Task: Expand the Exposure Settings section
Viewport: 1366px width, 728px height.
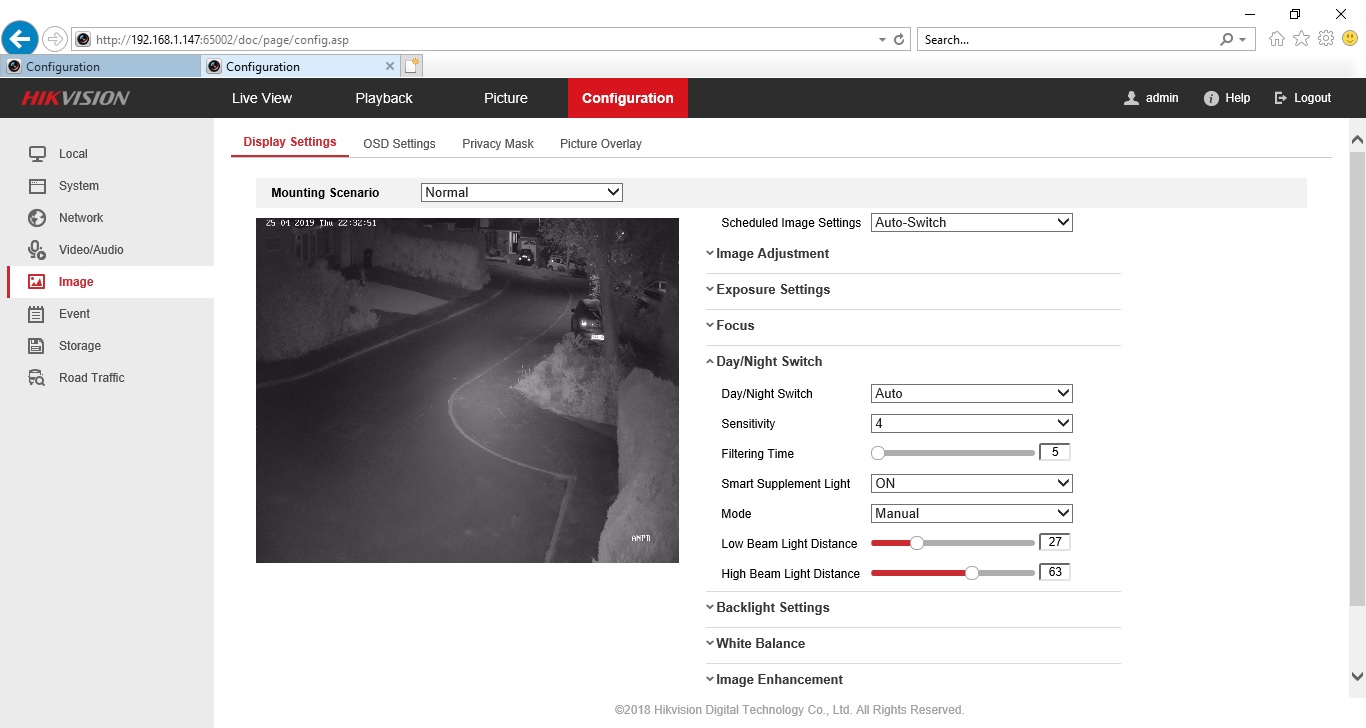Action: (772, 290)
